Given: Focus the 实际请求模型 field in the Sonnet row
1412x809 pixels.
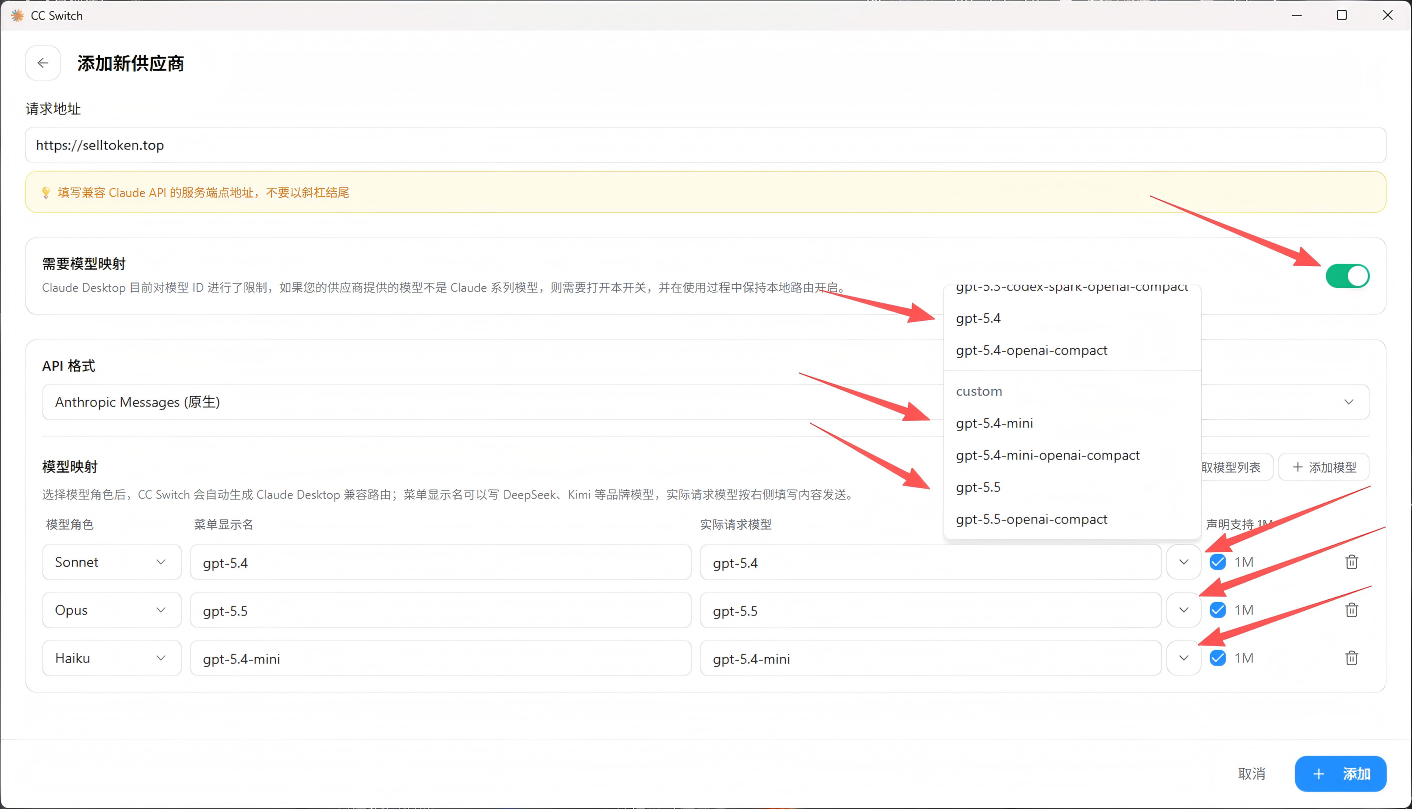Looking at the screenshot, I should coord(931,562).
